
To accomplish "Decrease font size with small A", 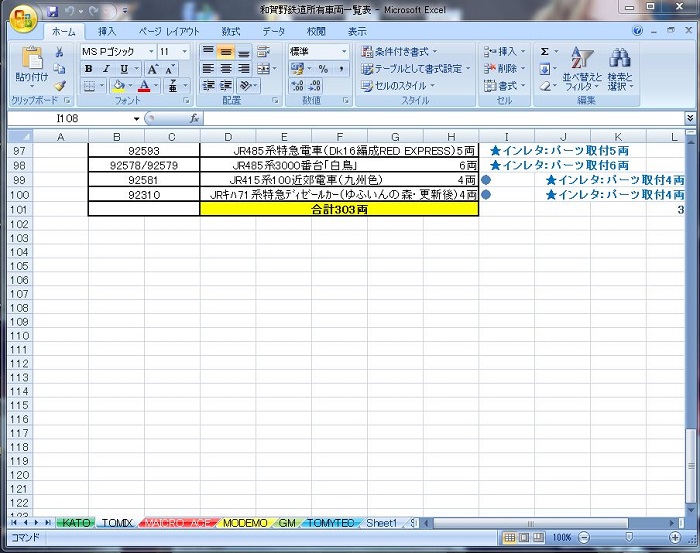I will [x=170, y=69].
